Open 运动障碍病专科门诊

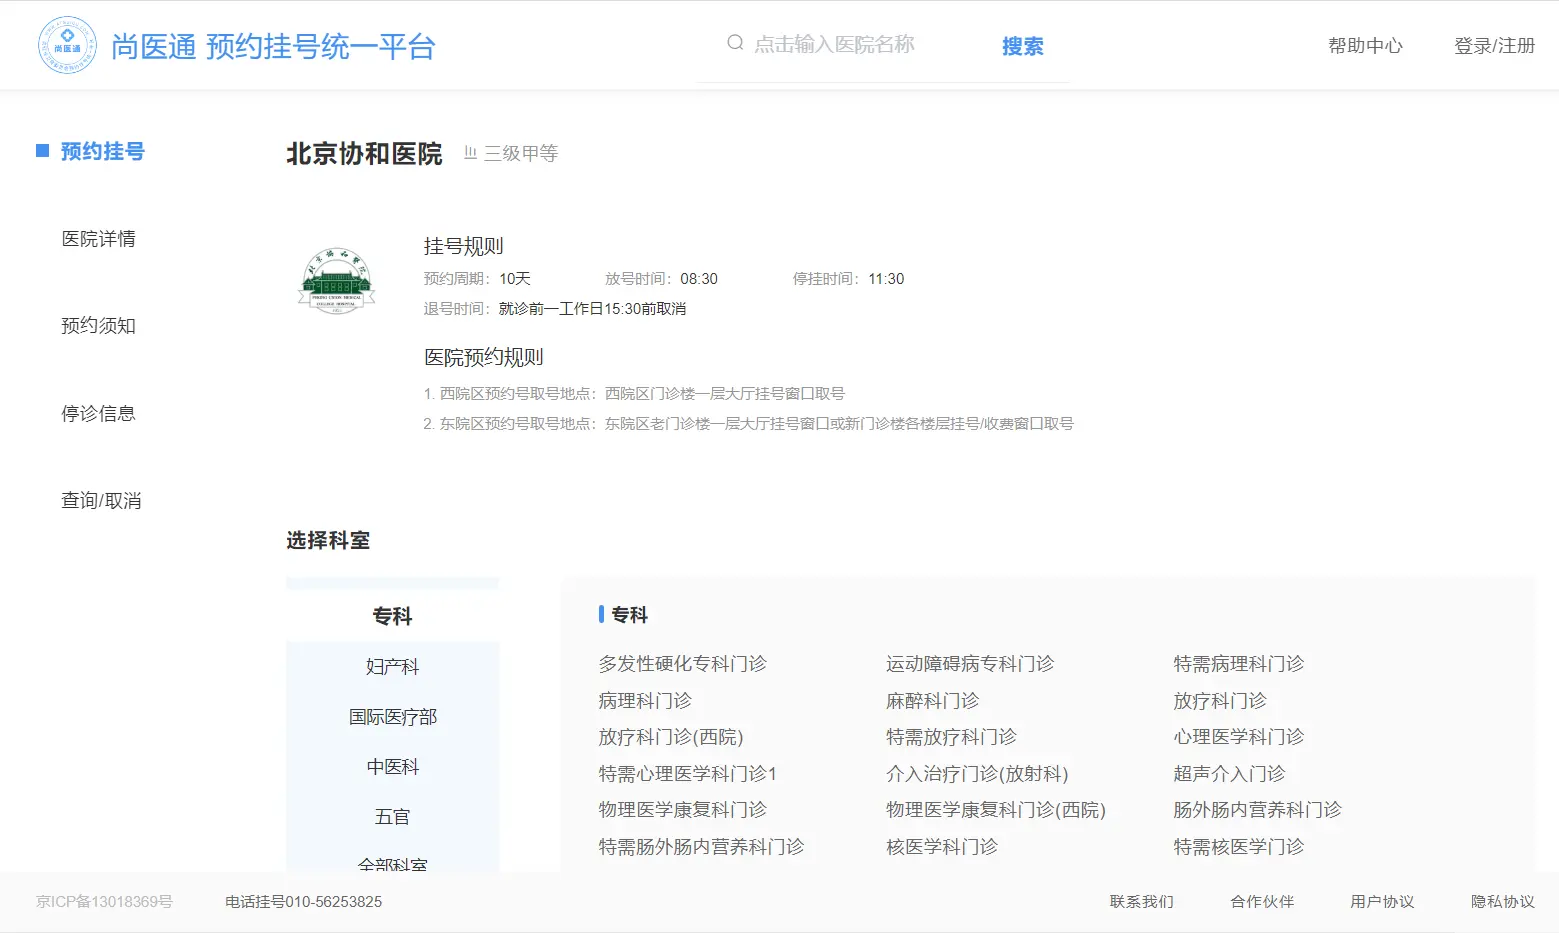pos(970,664)
